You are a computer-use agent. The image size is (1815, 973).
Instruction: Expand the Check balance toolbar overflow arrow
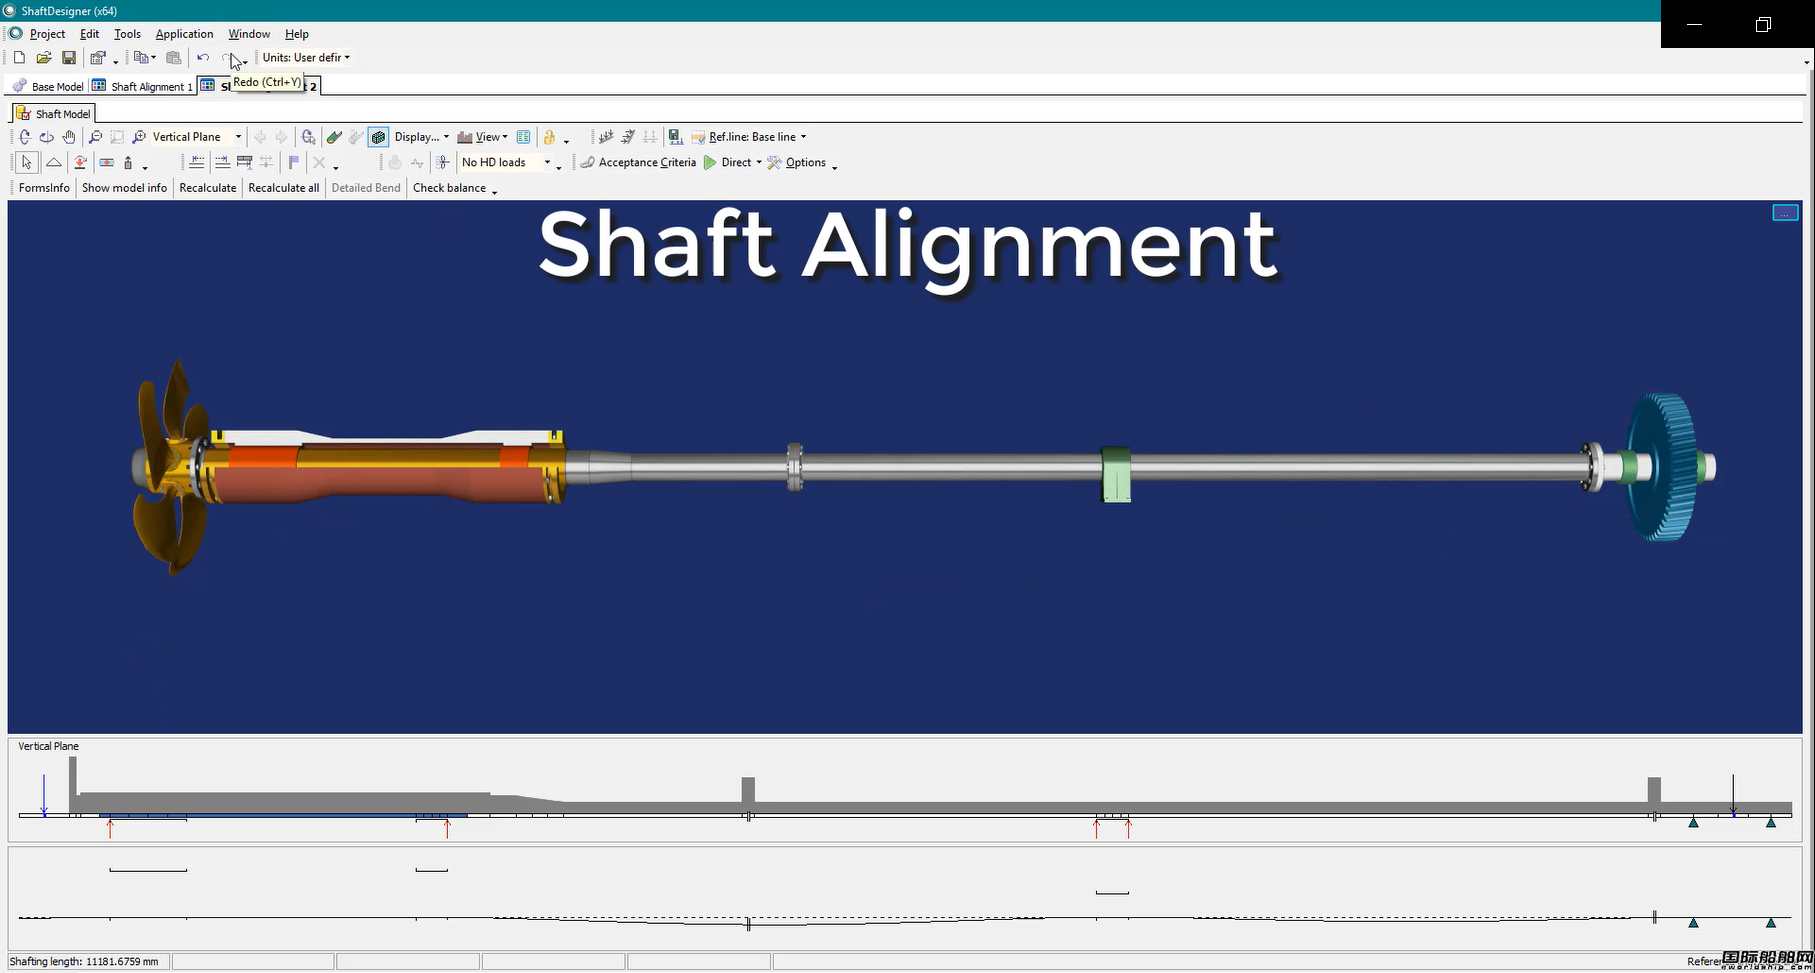click(494, 190)
